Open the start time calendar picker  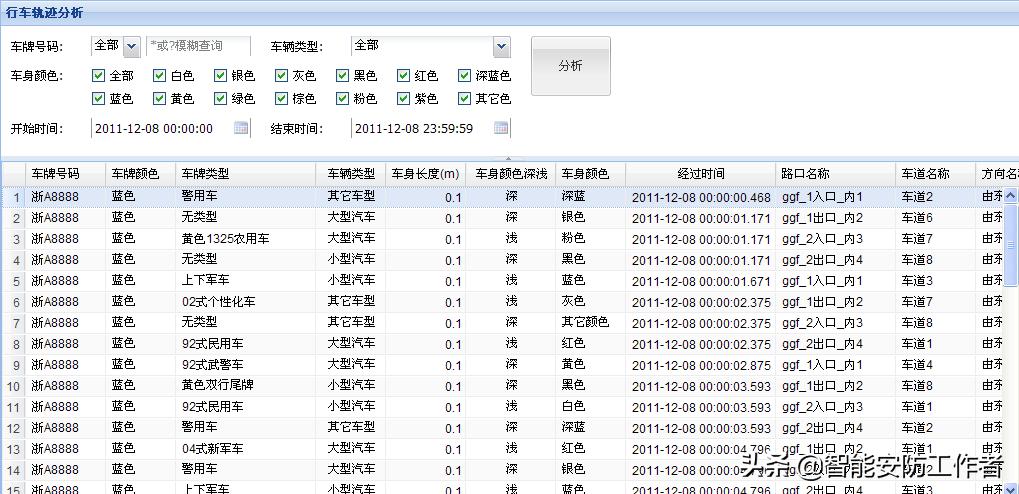241,128
